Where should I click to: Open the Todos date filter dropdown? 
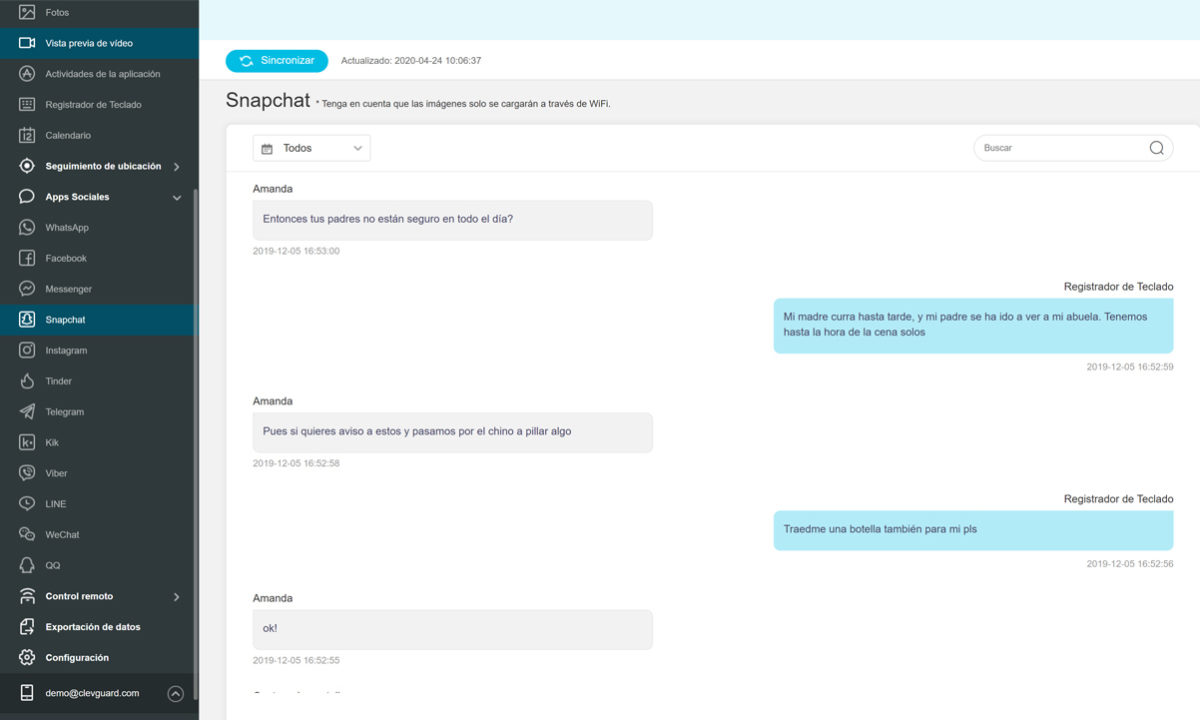click(x=311, y=148)
